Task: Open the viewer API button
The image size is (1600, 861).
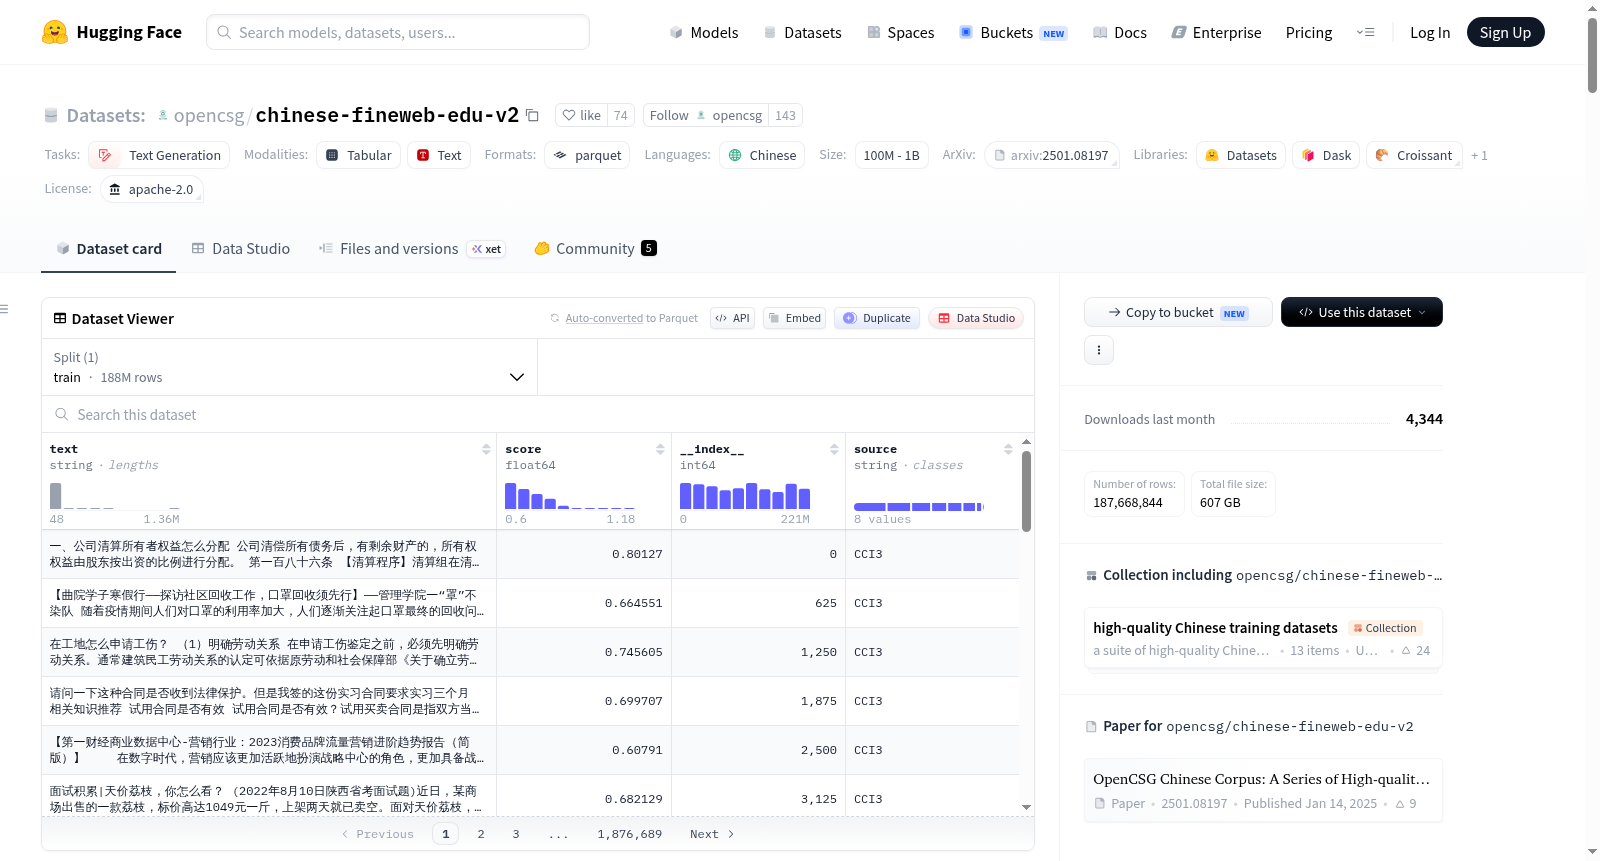Action: pyautogui.click(x=732, y=318)
